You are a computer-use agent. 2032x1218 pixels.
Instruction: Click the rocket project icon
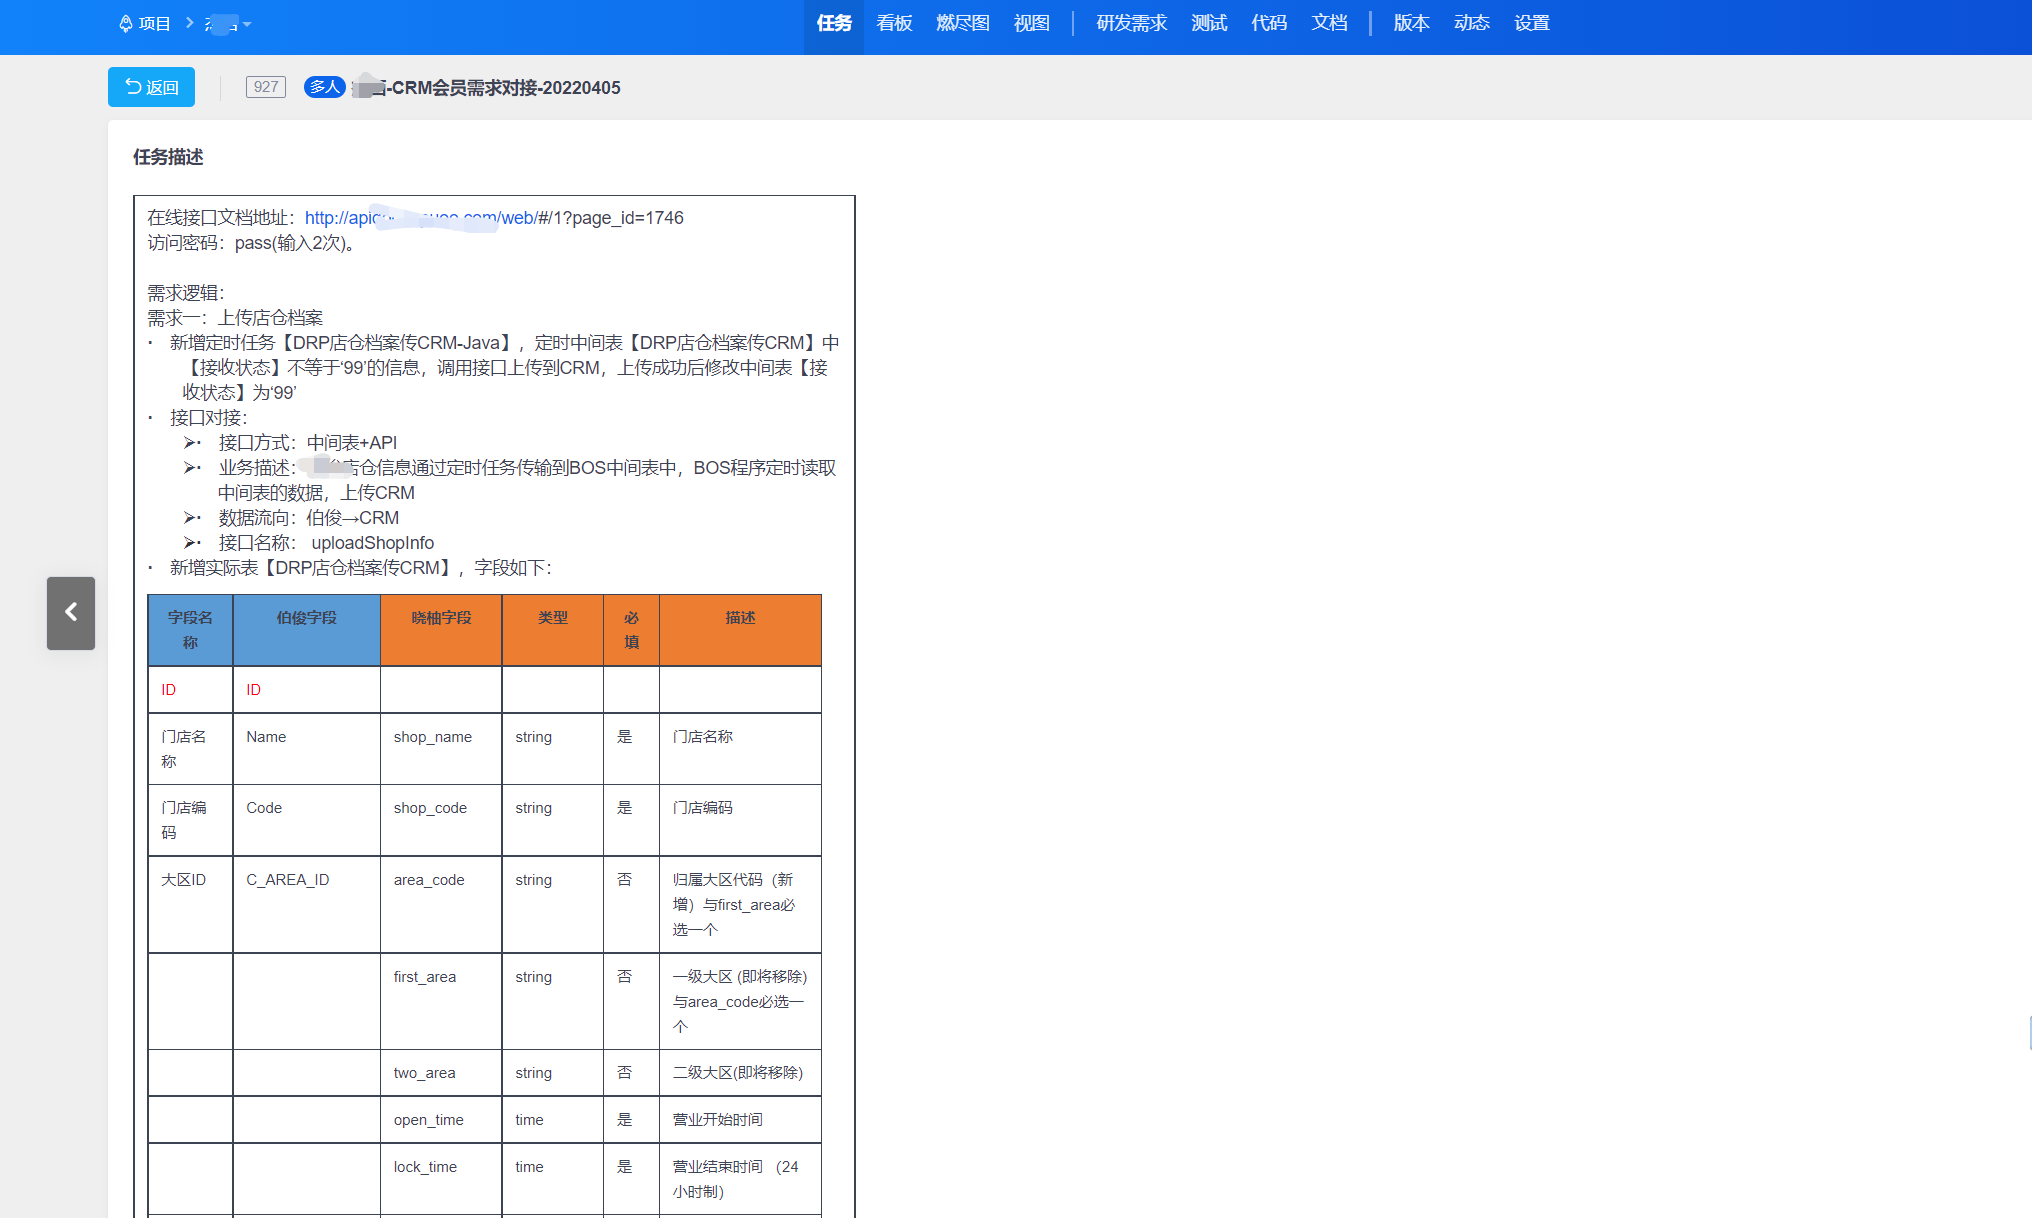pyautogui.click(x=125, y=23)
